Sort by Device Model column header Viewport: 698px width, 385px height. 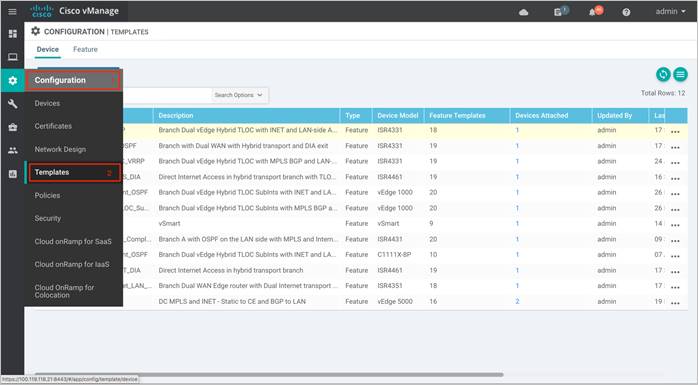(x=398, y=116)
